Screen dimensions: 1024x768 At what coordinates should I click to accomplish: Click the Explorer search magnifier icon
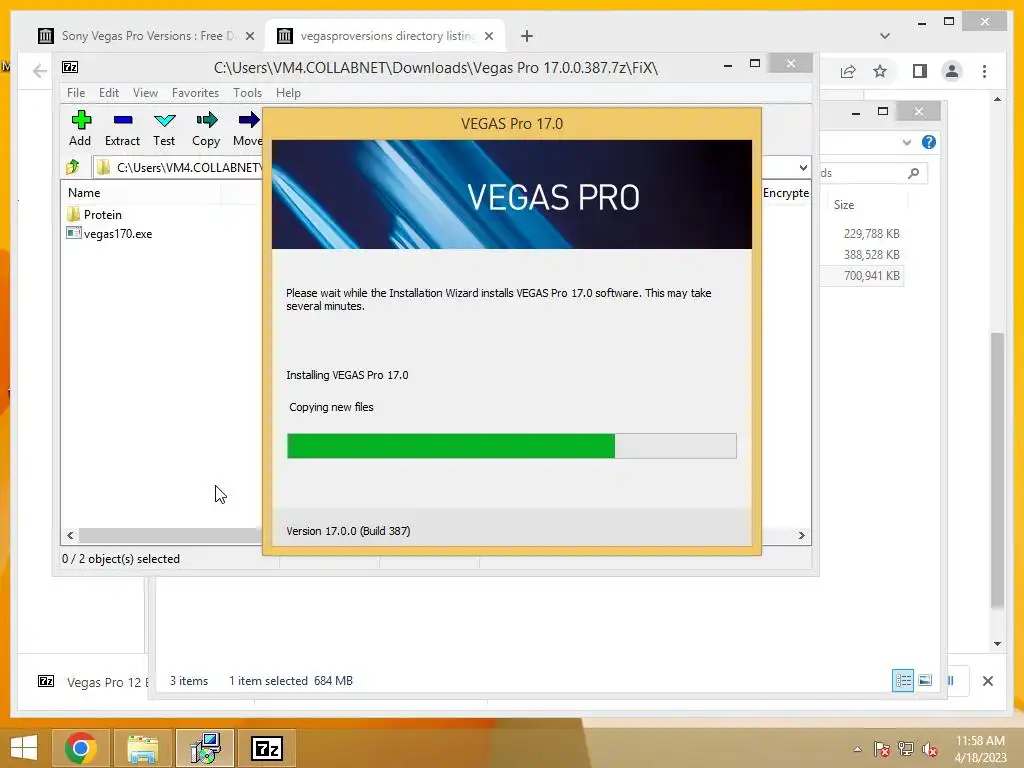tap(913, 172)
